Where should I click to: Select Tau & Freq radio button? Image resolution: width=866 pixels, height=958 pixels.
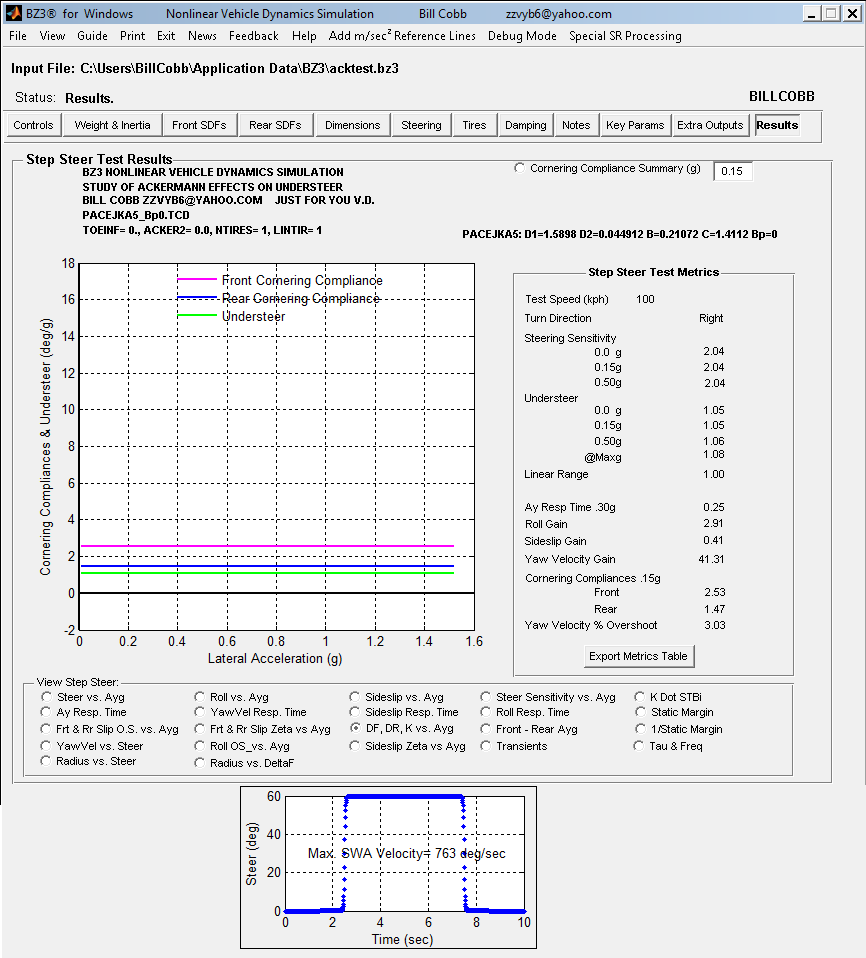(640, 746)
